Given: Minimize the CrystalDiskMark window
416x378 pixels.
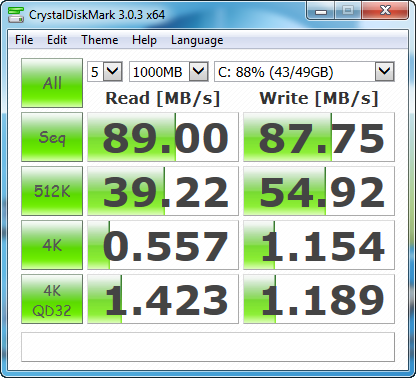Looking at the screenshot, I should 321,12.
